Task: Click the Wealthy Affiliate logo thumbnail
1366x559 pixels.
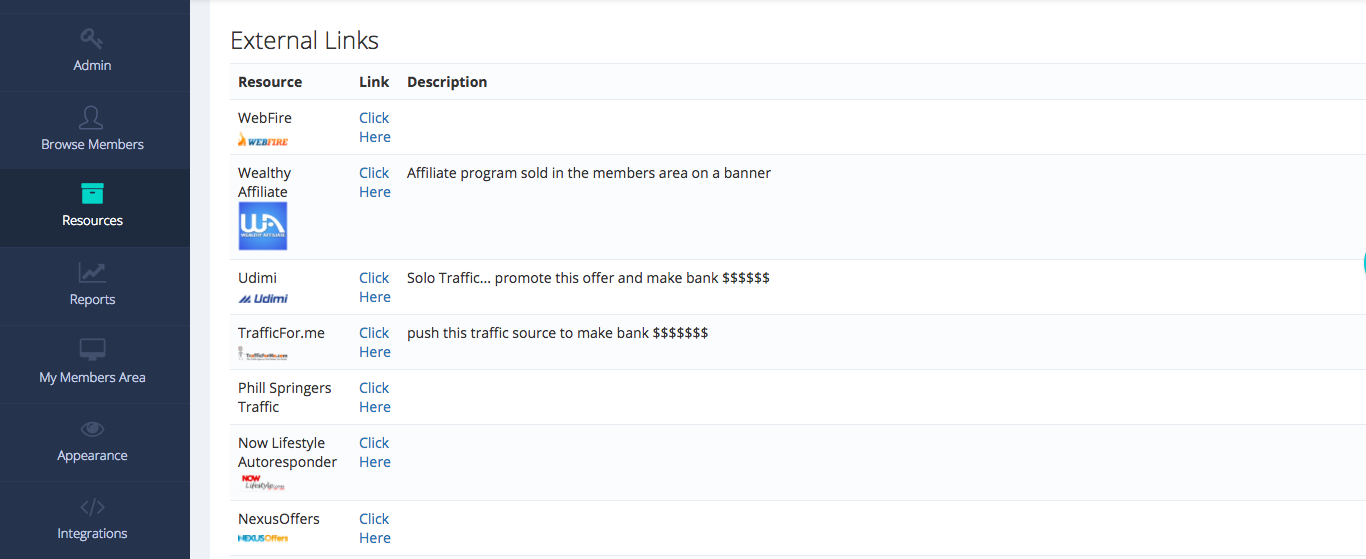Action: tap(263, 226)
